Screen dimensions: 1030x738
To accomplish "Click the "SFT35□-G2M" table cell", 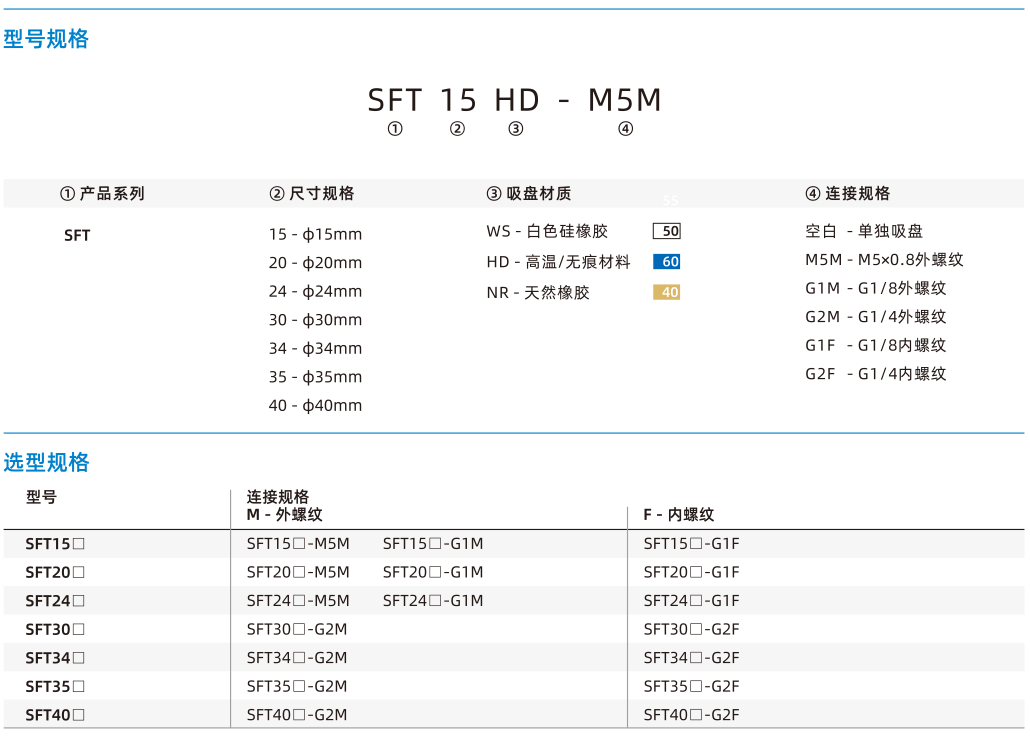I will pos(297,687).
